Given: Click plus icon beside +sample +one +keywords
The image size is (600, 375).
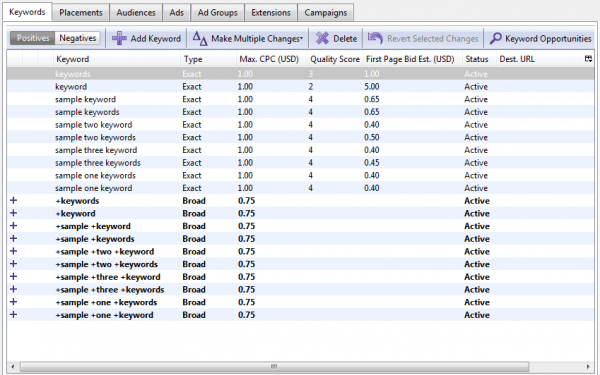Looking at the screenshot, I should coord(13,302).
